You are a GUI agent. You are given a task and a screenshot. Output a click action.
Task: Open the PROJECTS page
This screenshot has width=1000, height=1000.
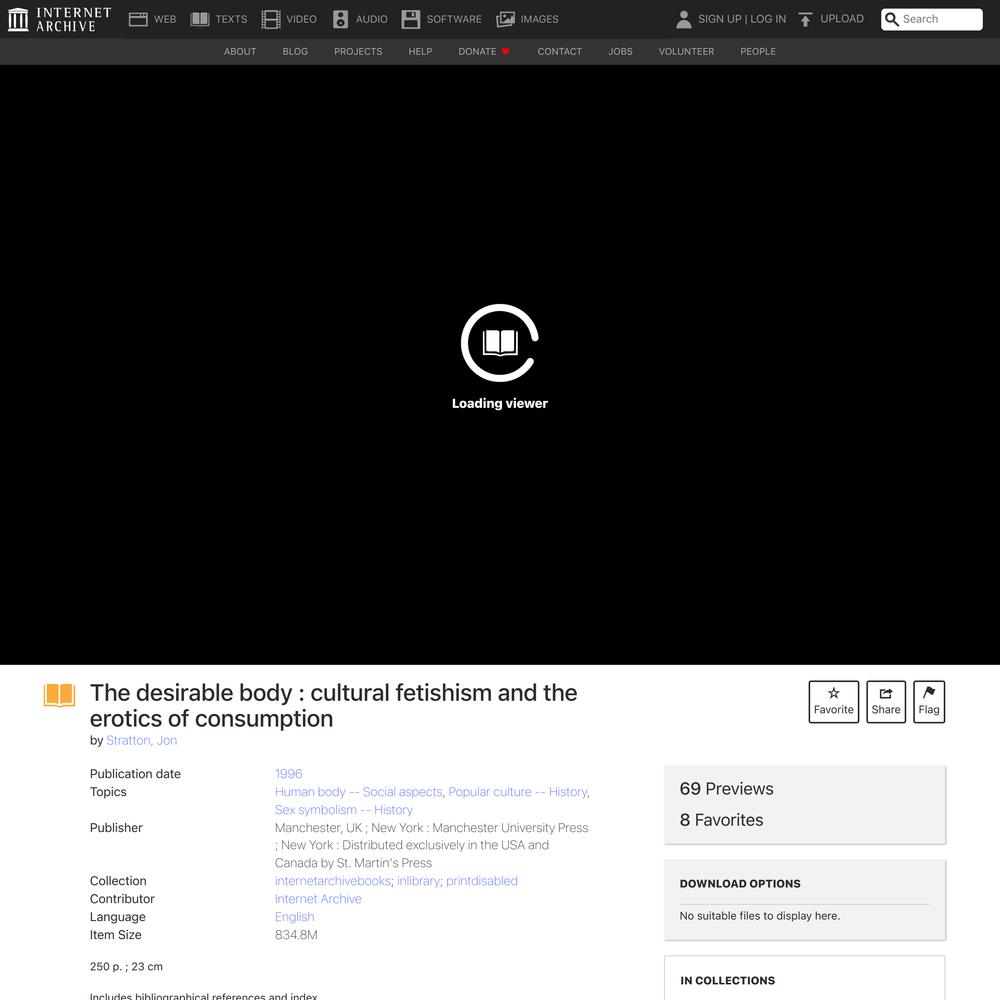[x=358, y=52]
